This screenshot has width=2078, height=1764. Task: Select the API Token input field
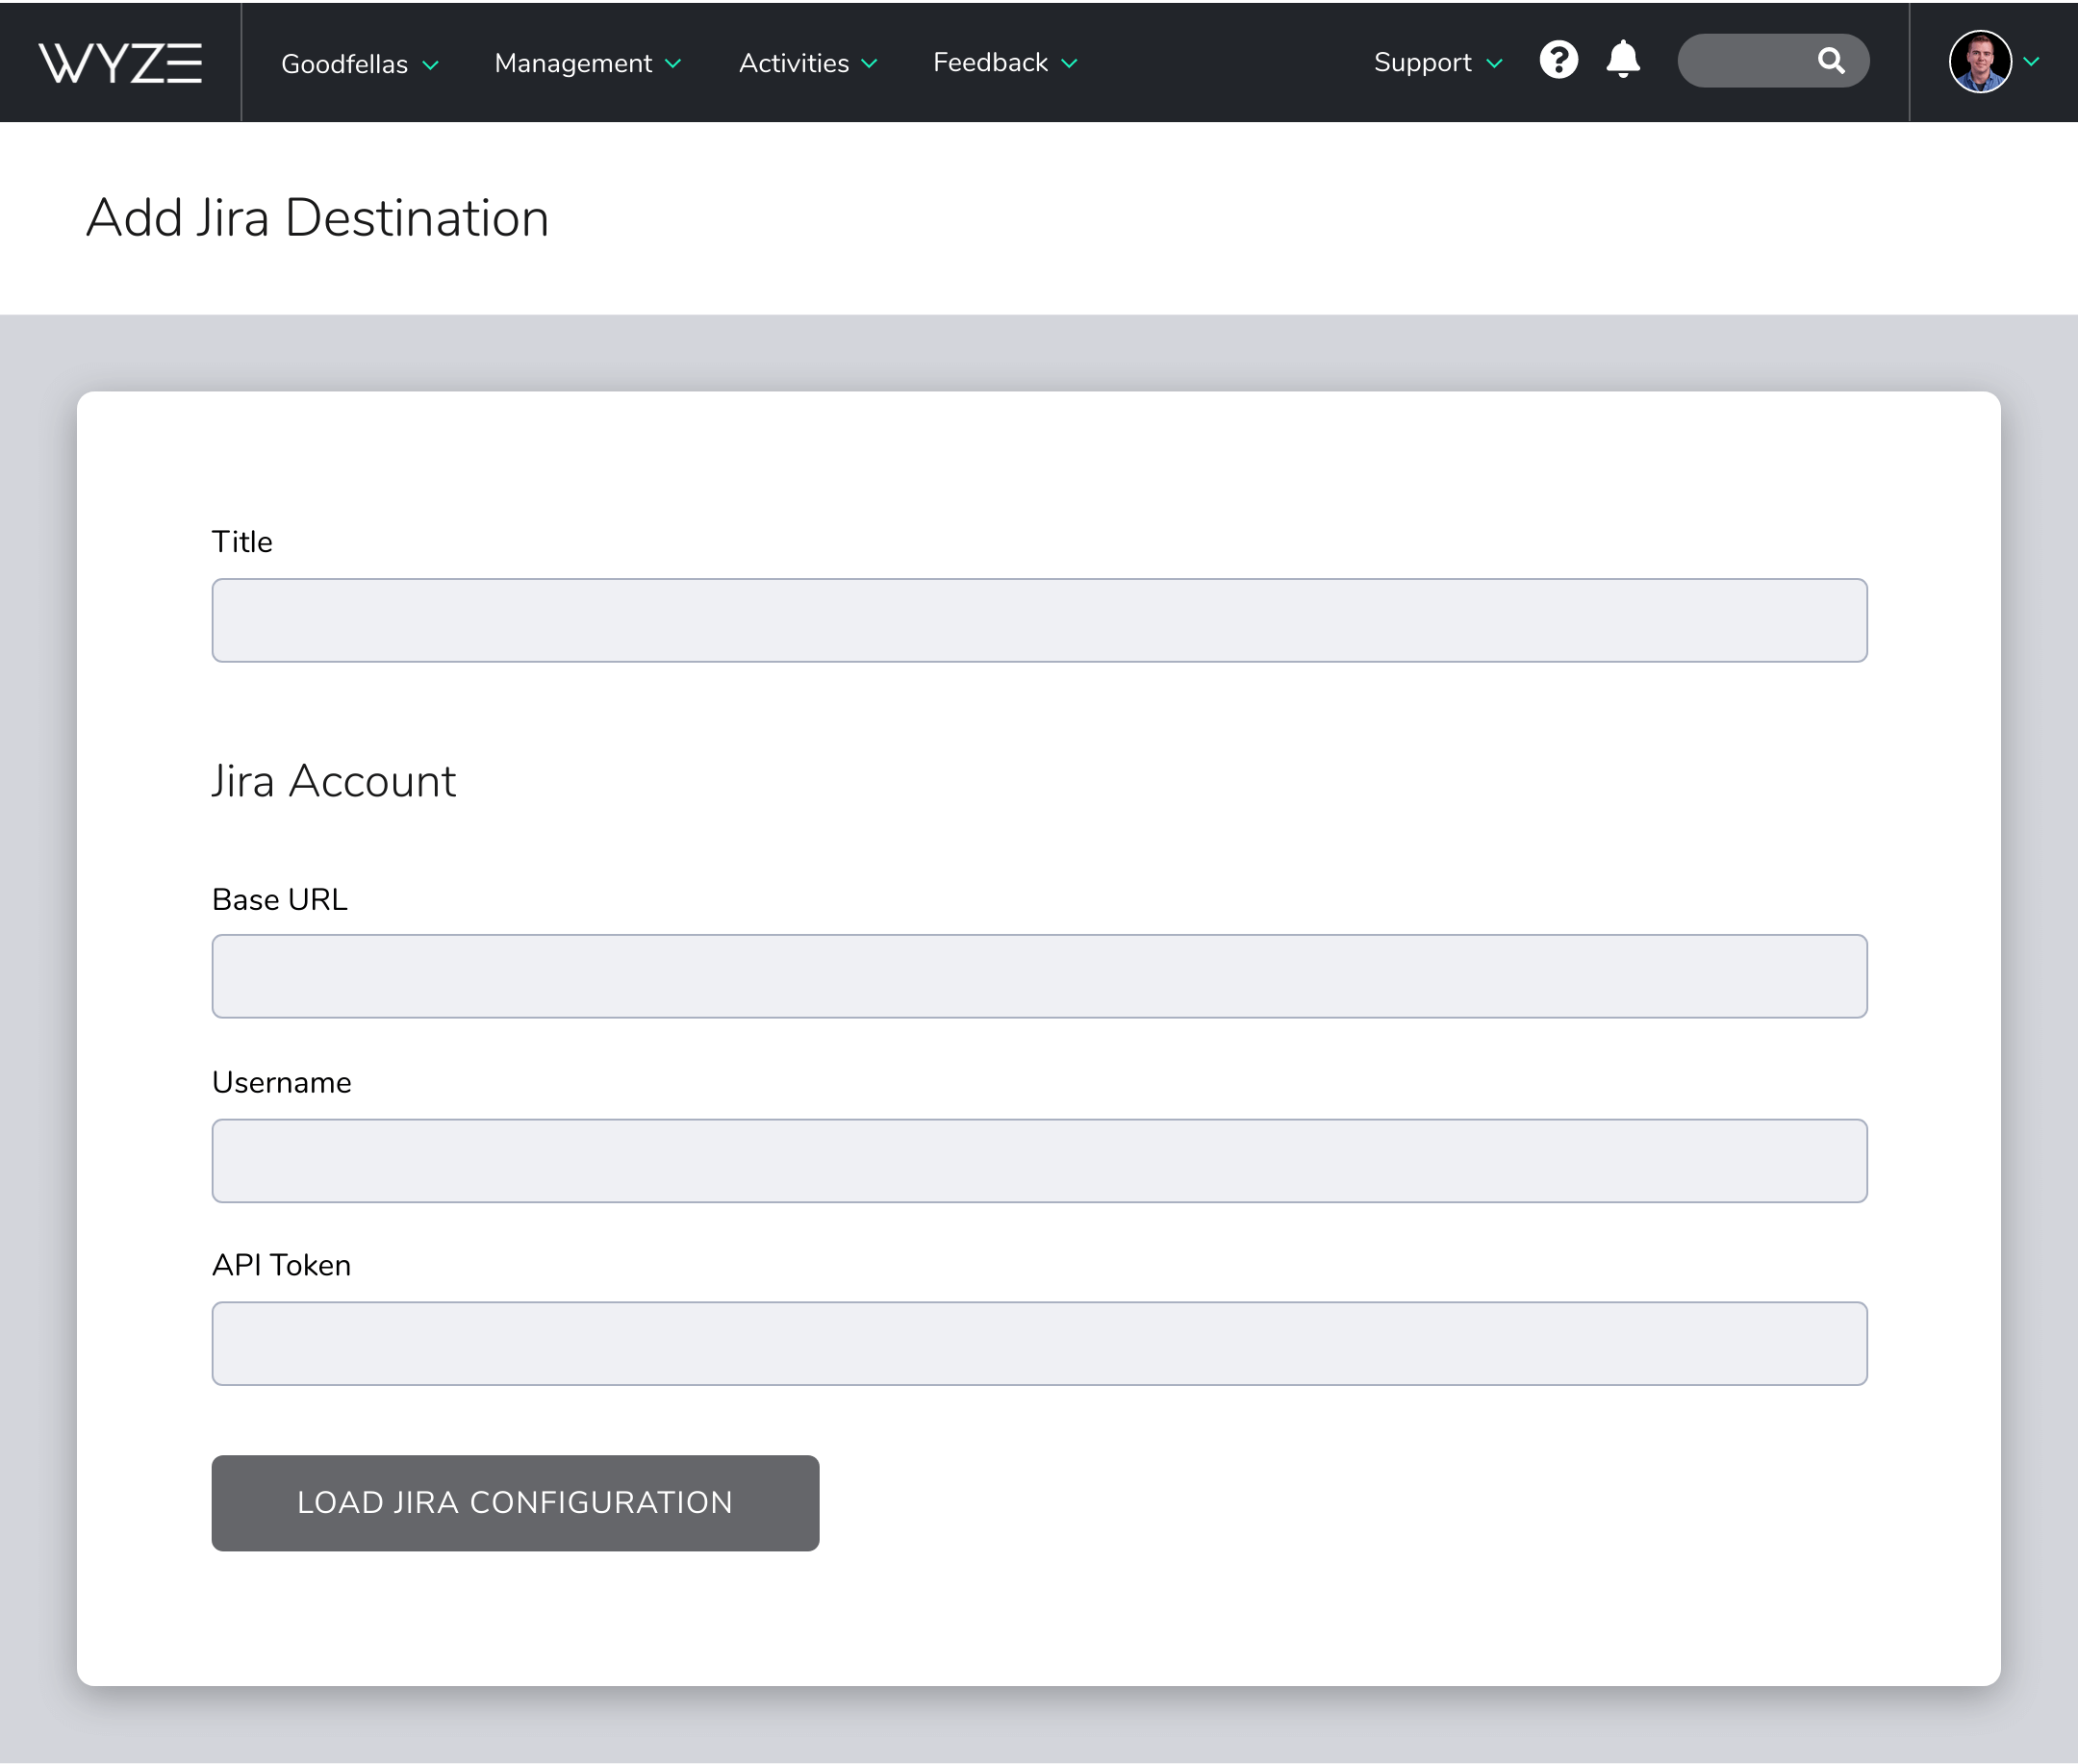pos(1039,1343)
